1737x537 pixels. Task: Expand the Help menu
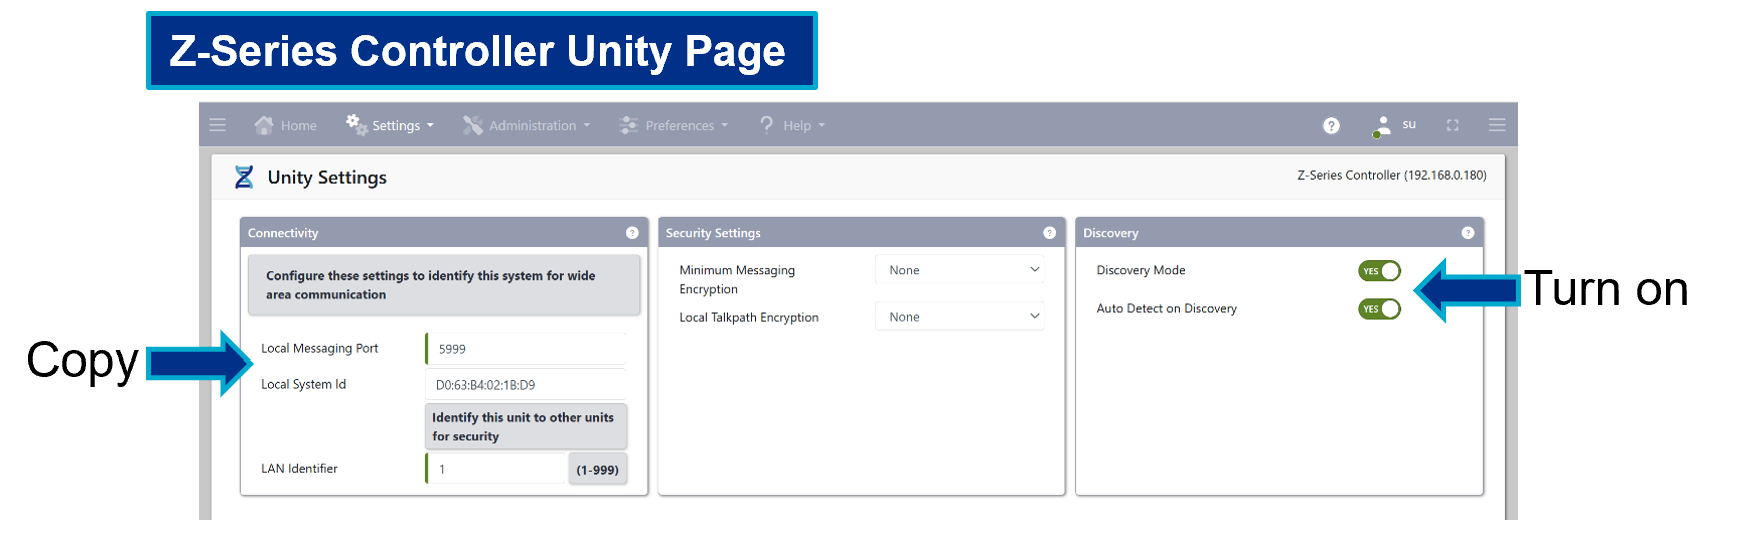[793, 125]
